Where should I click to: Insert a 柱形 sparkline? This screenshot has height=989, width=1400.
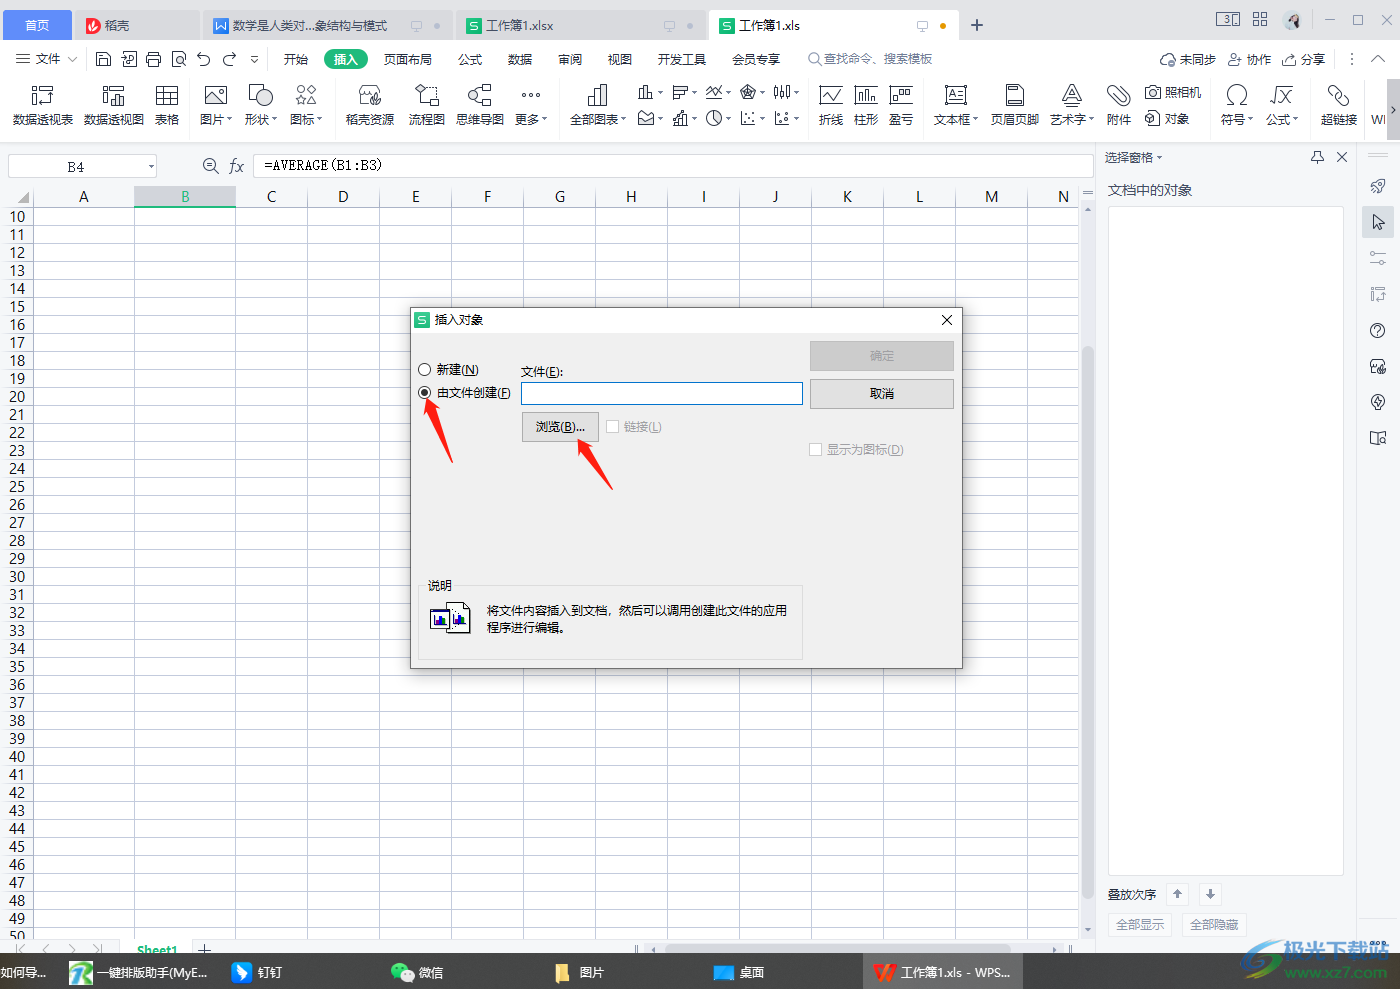[866, 105]
